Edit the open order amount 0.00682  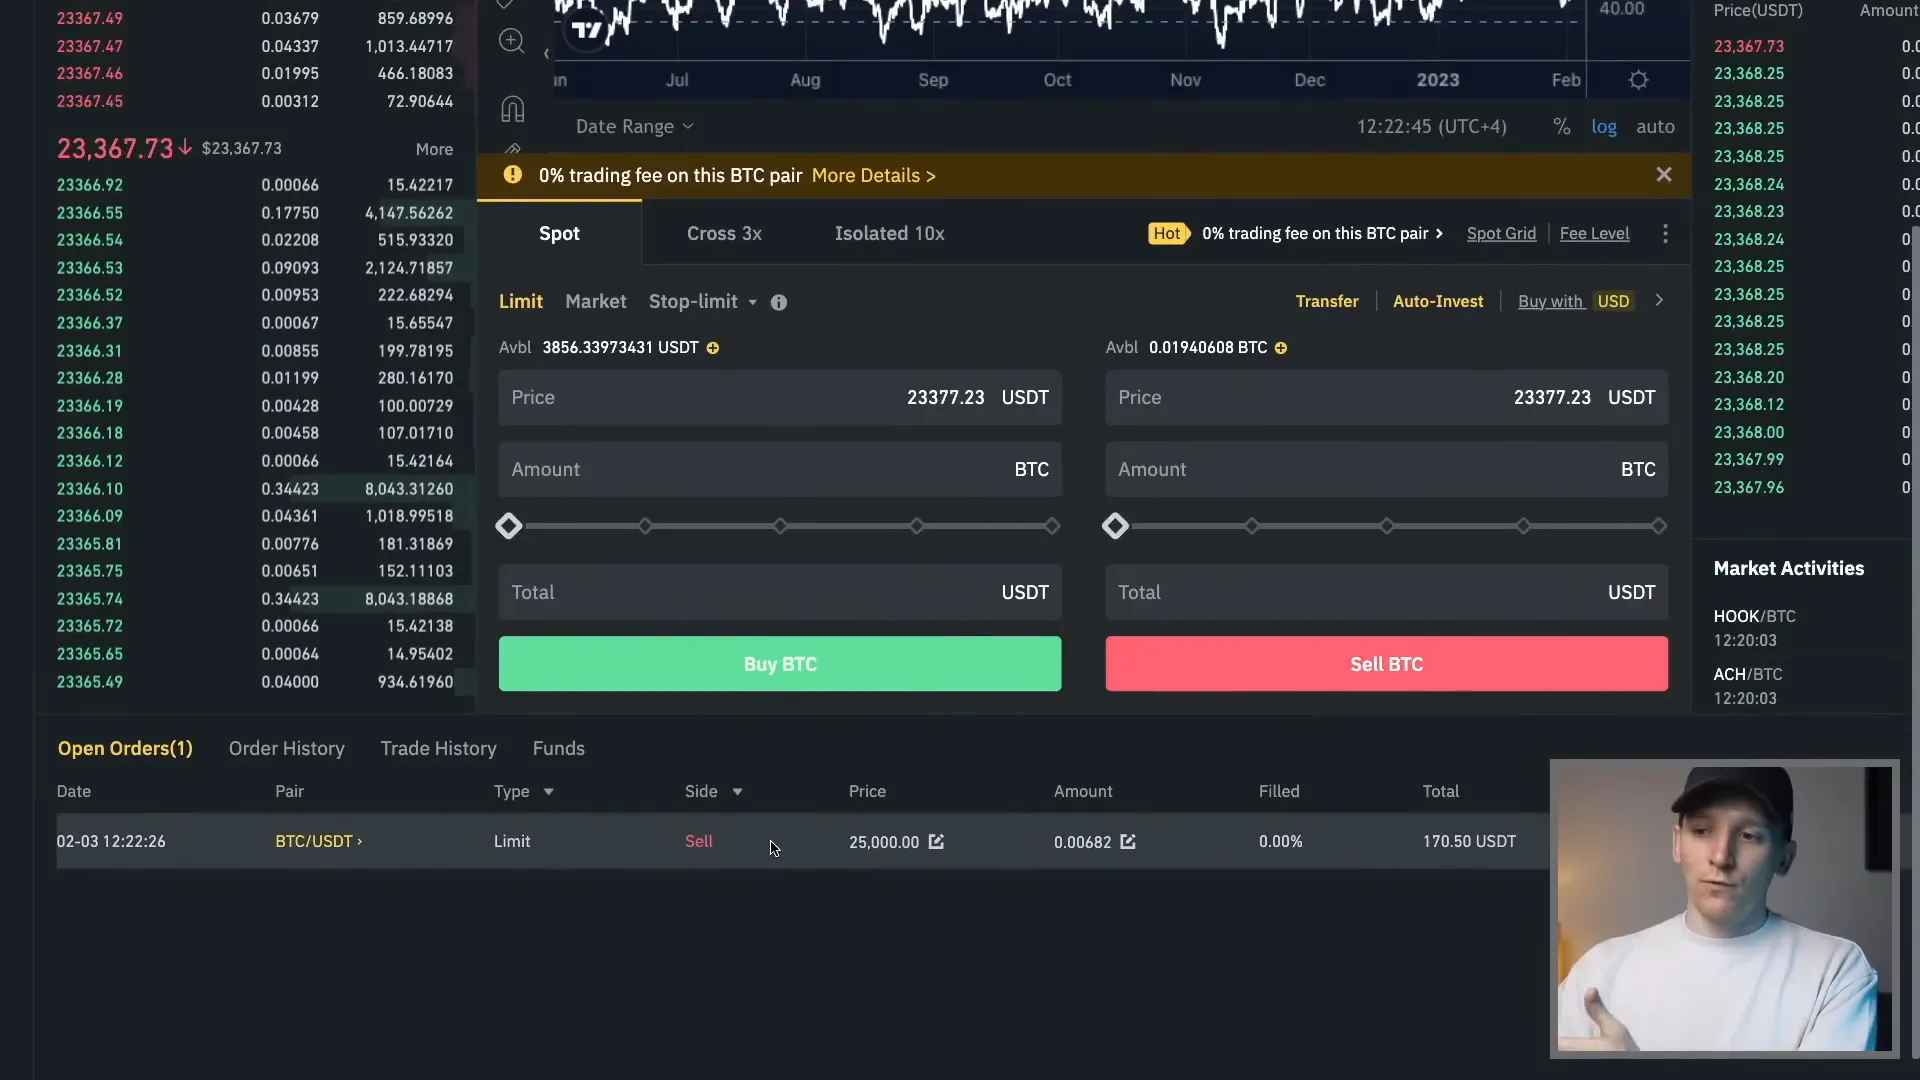[x=1128, y=842]
